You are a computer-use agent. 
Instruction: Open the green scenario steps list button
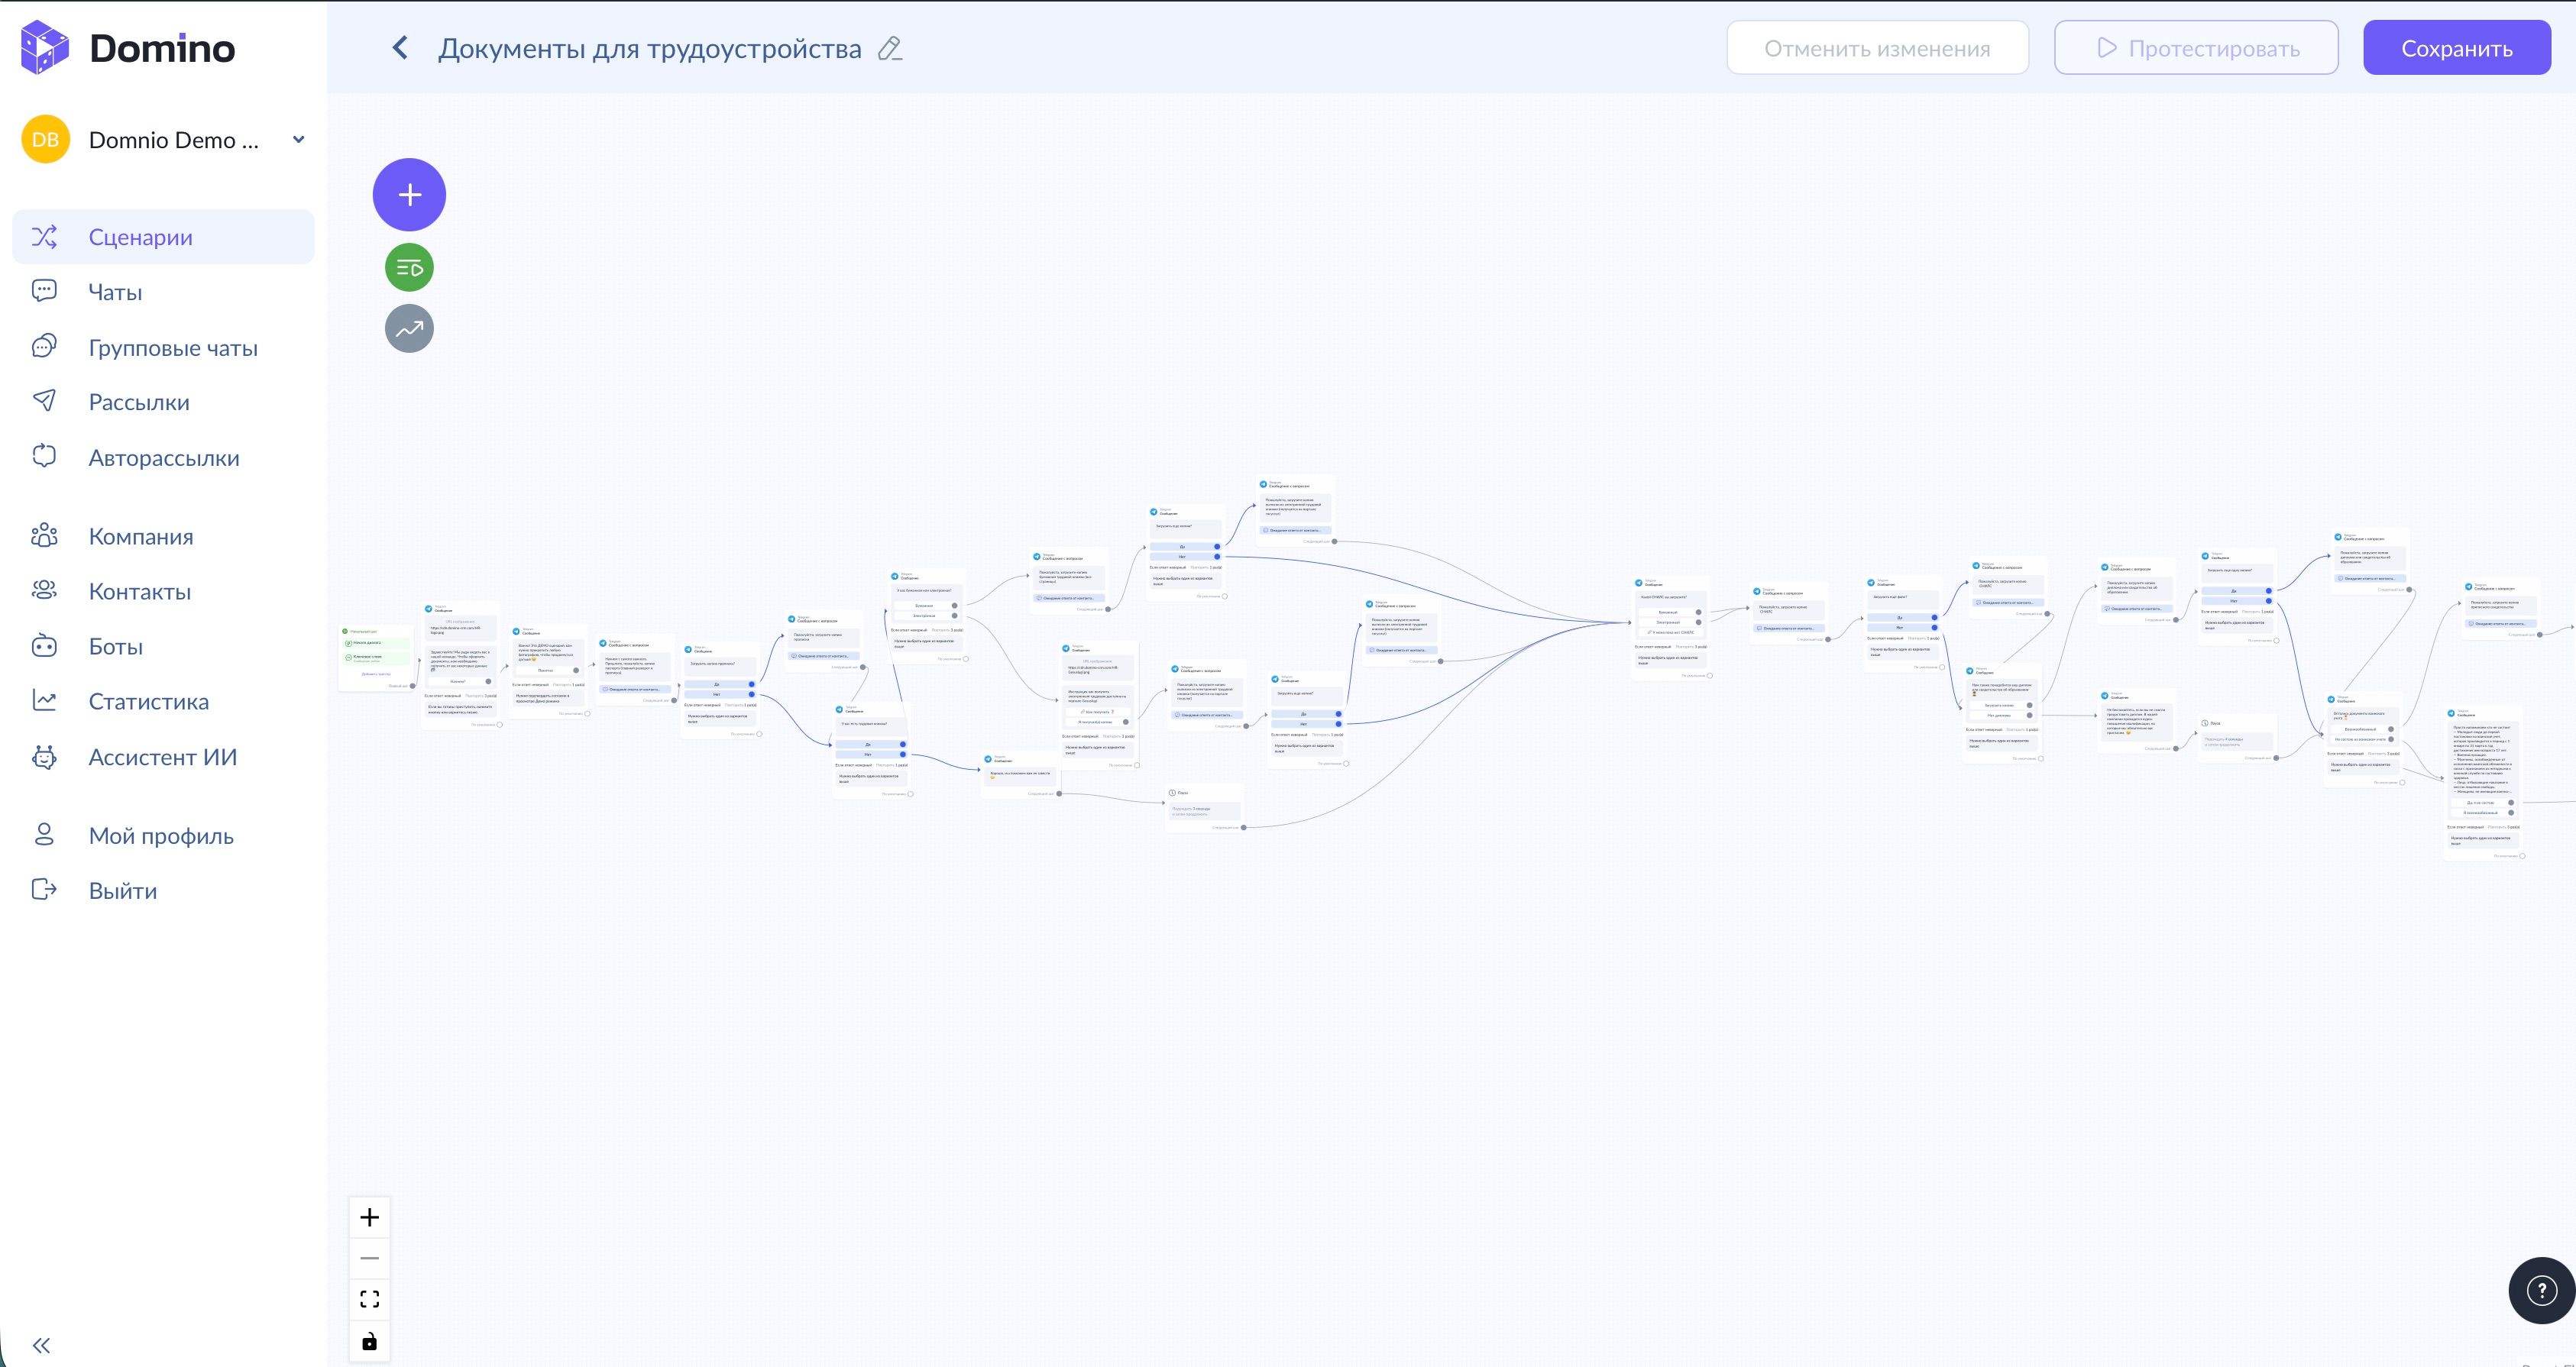coord(409,267)
